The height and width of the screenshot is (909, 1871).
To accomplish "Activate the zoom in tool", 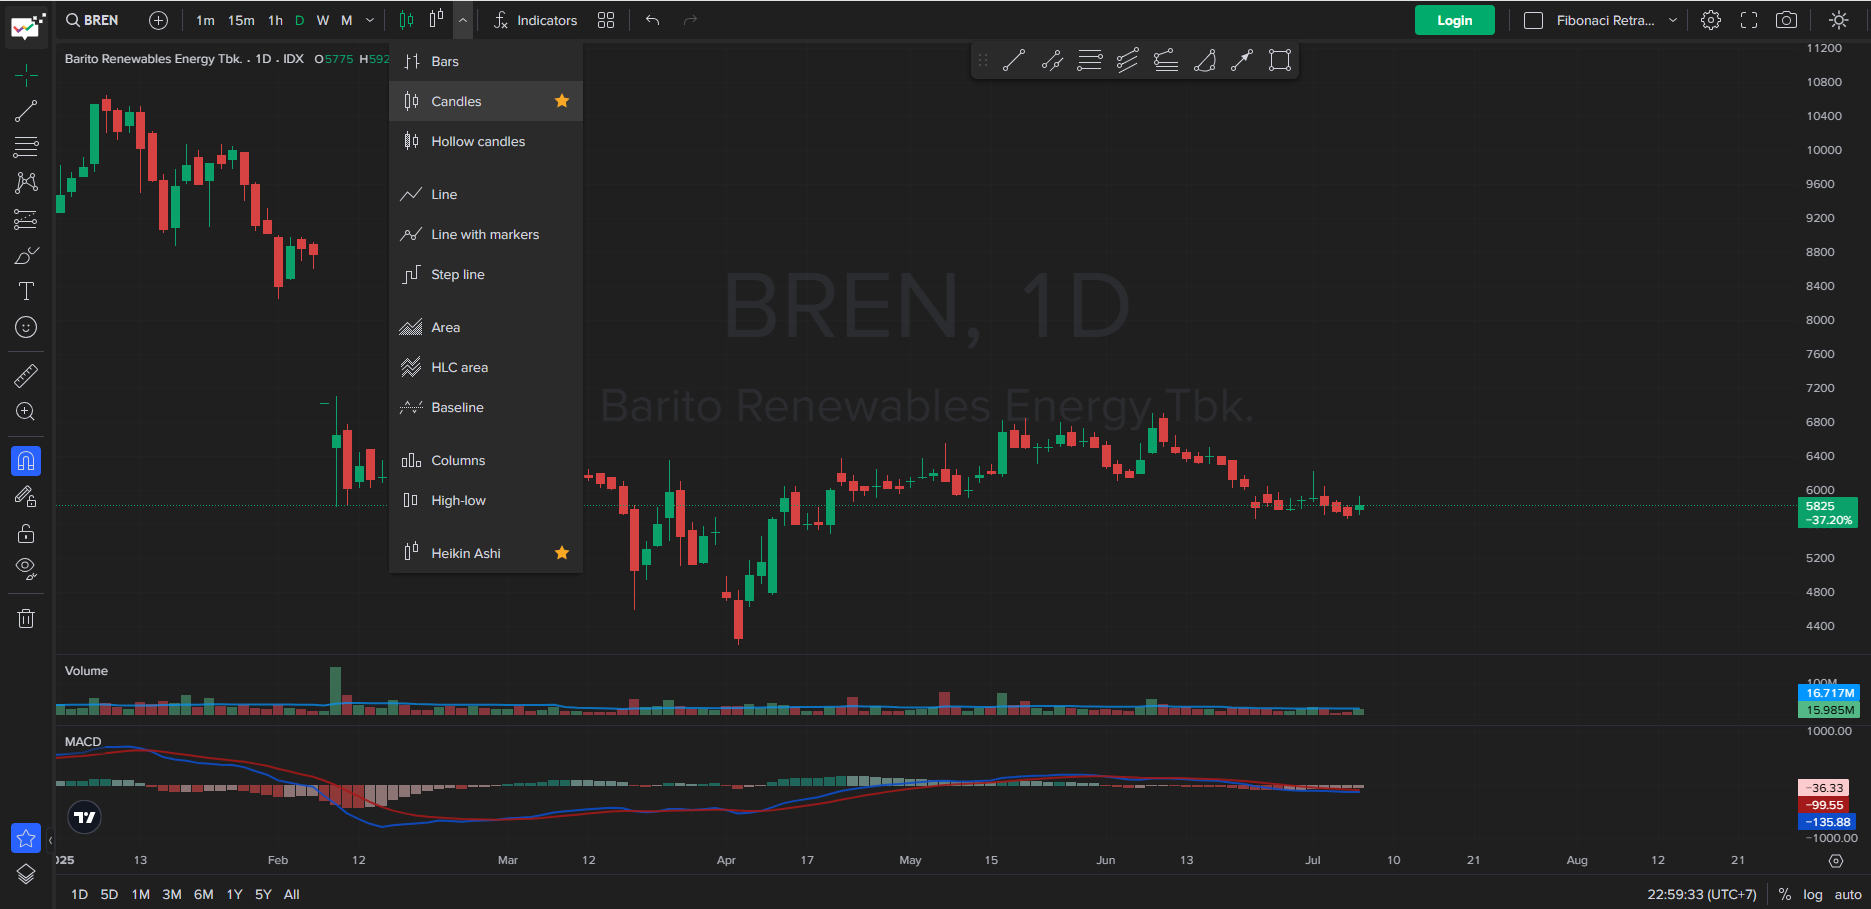I will click(x=26, y=412).
